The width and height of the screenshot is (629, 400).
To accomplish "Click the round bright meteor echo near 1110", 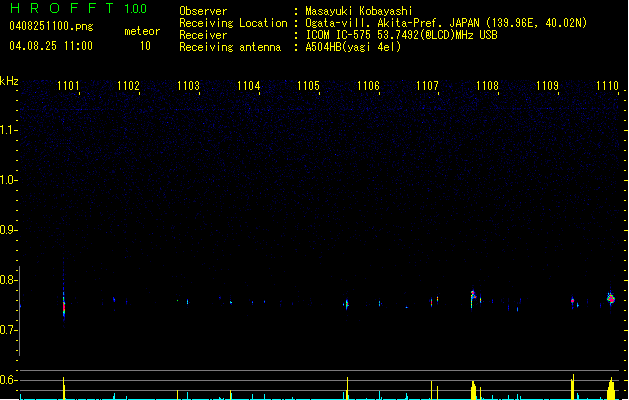I will point(611,298).
